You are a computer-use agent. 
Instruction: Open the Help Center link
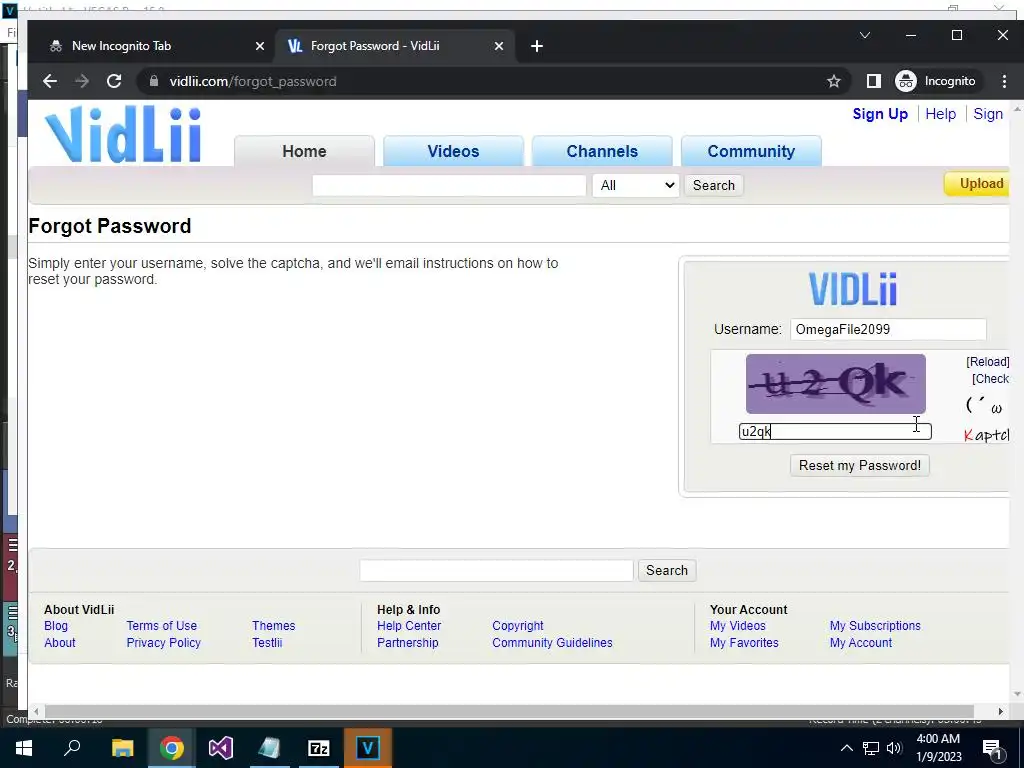click(409, 626)
